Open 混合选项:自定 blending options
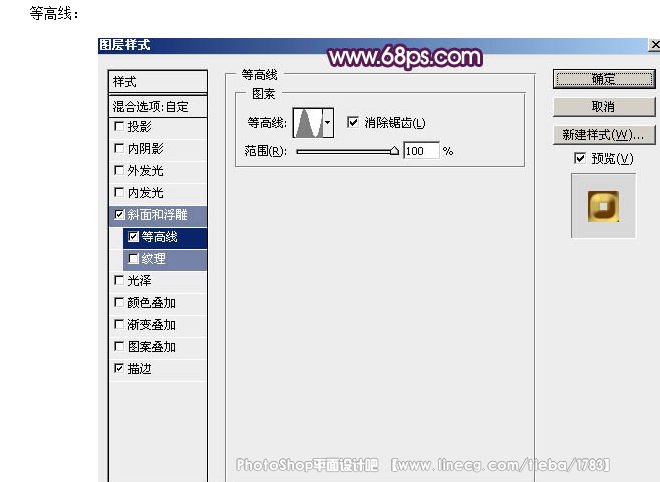The image size is (660, 482). coord(158,107)
